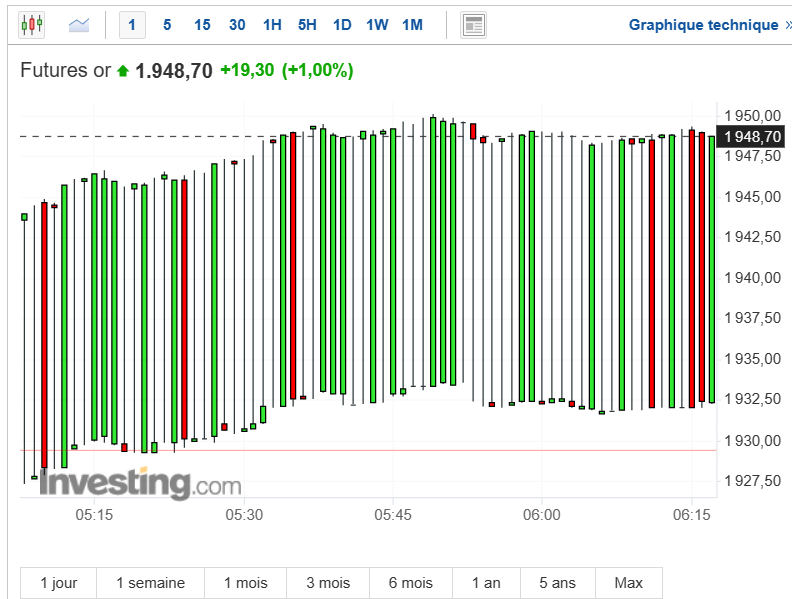792x599 pixels.
Task: Choose the 1 jour time range
Action: 59,583
